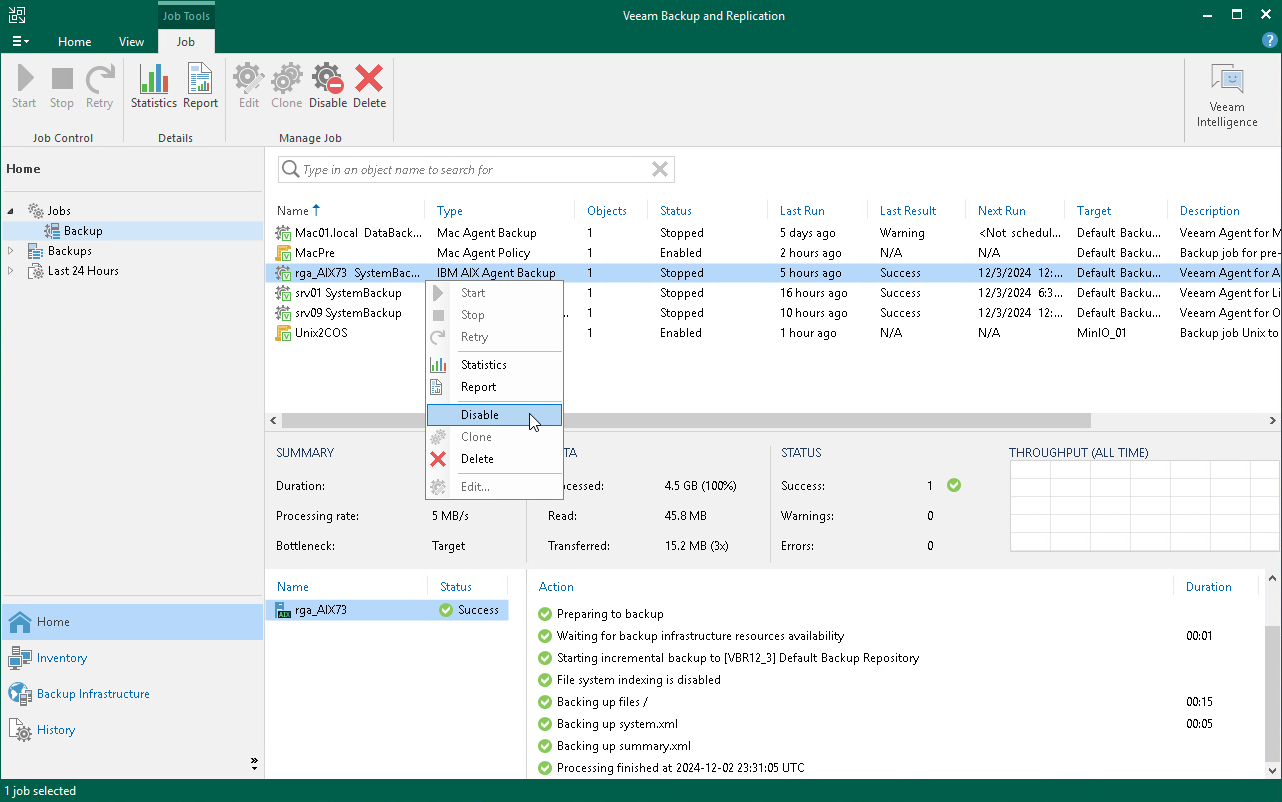This screenshot has height=802, width=1282.
Task: Select the Clone job icon in the ribbon
Action: [286, 86]
